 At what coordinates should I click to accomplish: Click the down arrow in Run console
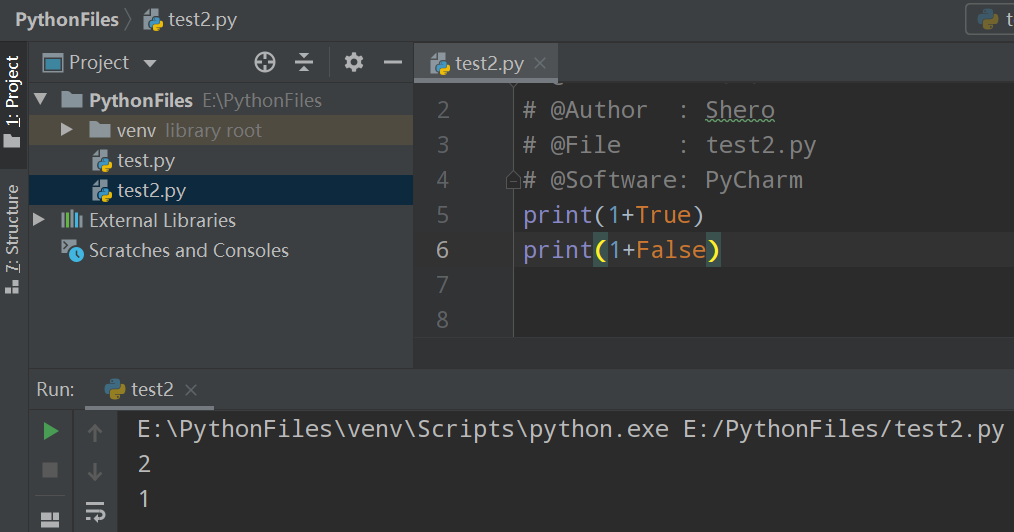(95, 471)
